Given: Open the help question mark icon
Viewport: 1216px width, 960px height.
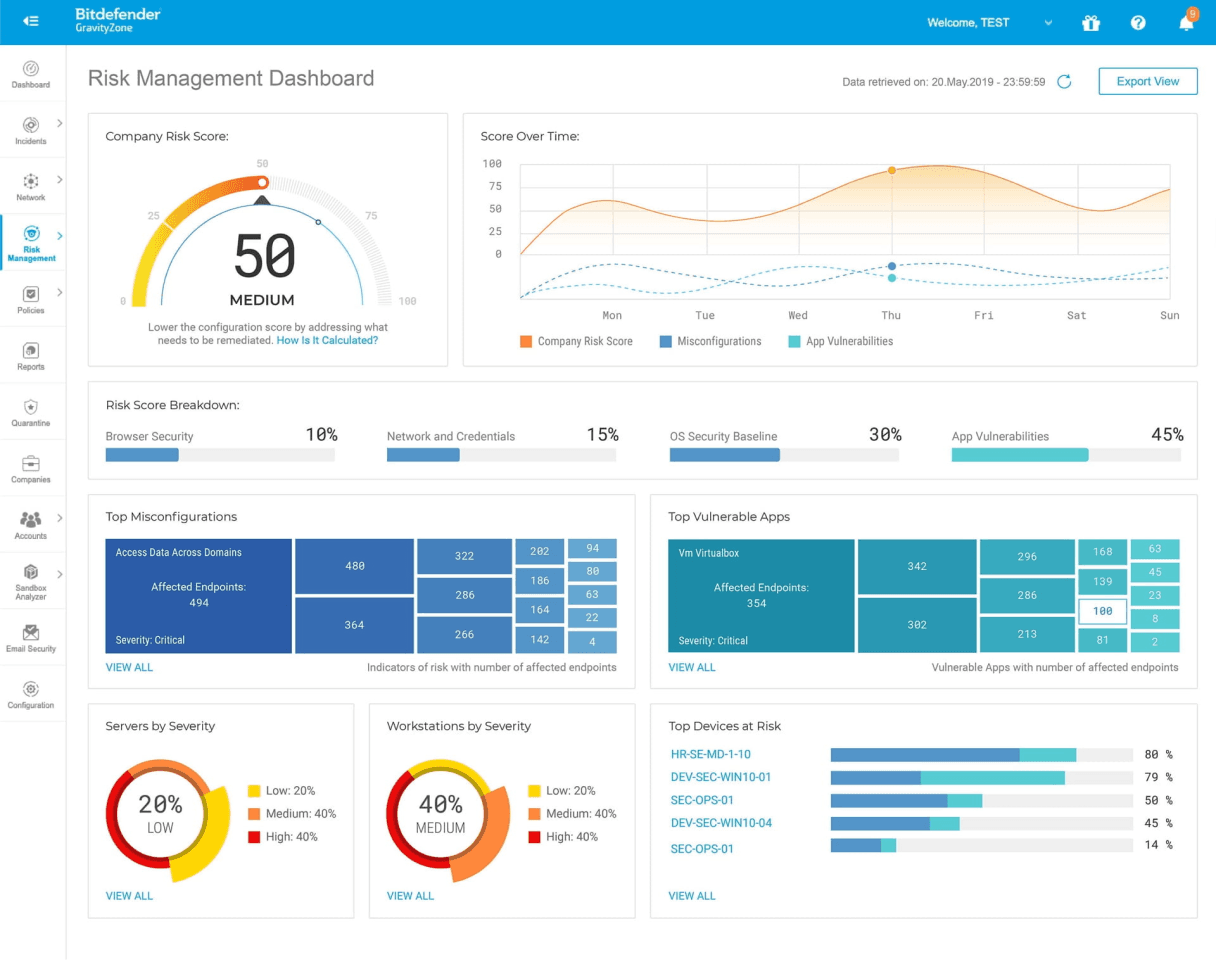Looking at the screenshot, I should pos(1138,22).
